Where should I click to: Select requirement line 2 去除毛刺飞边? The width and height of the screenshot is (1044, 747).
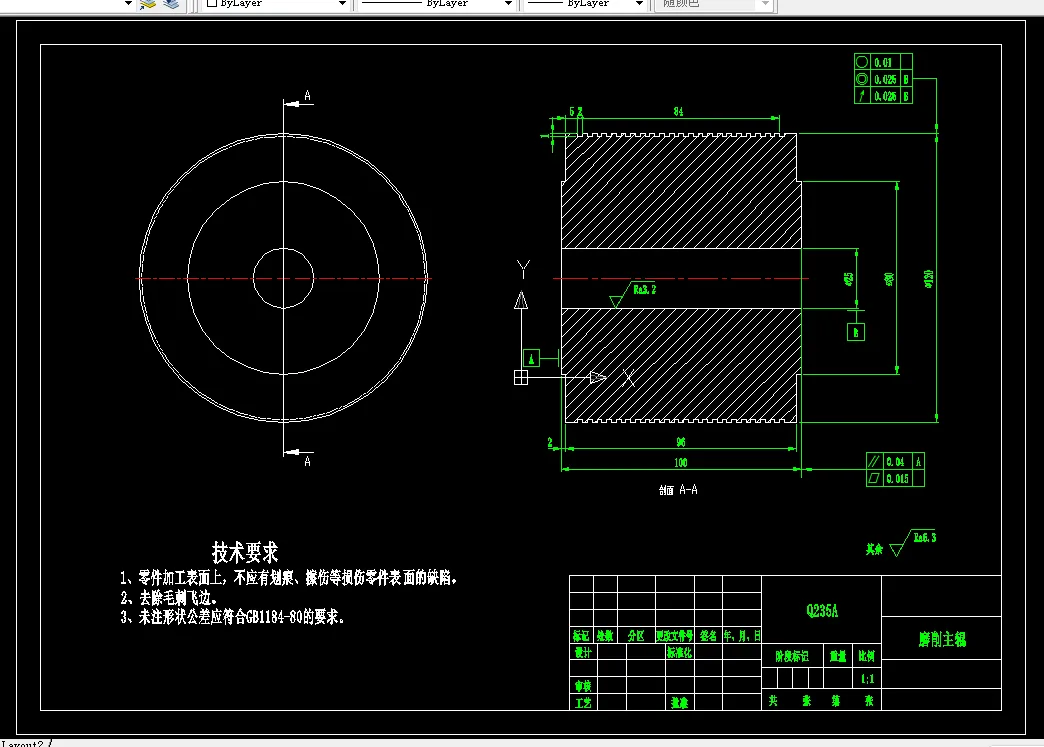pyautogui.click(x=168, y=597)
